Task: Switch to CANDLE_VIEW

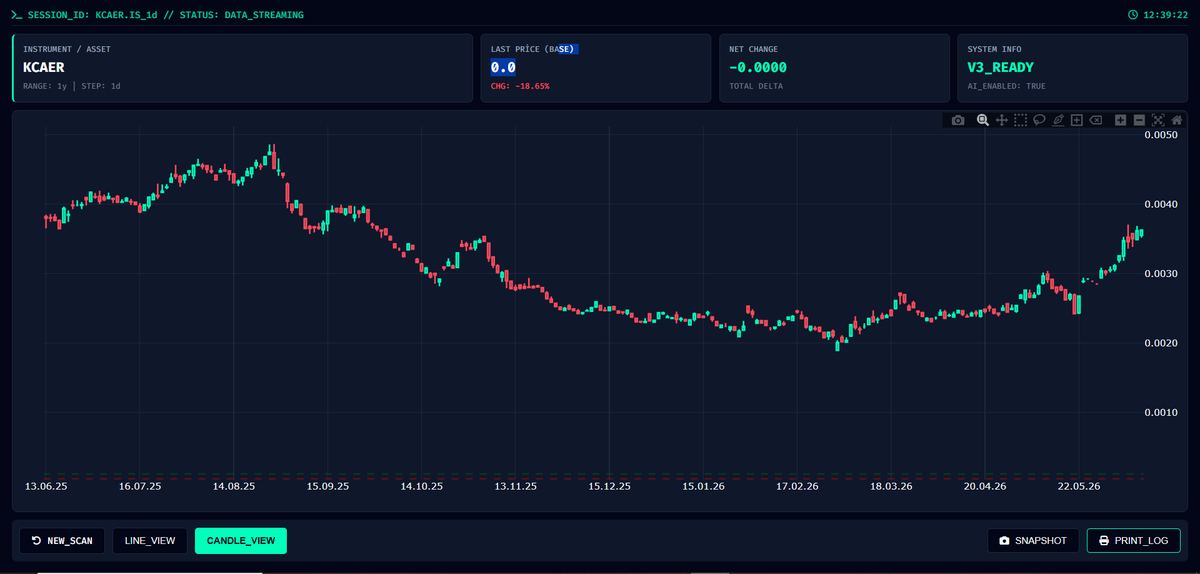Action: tap(241, 541)
